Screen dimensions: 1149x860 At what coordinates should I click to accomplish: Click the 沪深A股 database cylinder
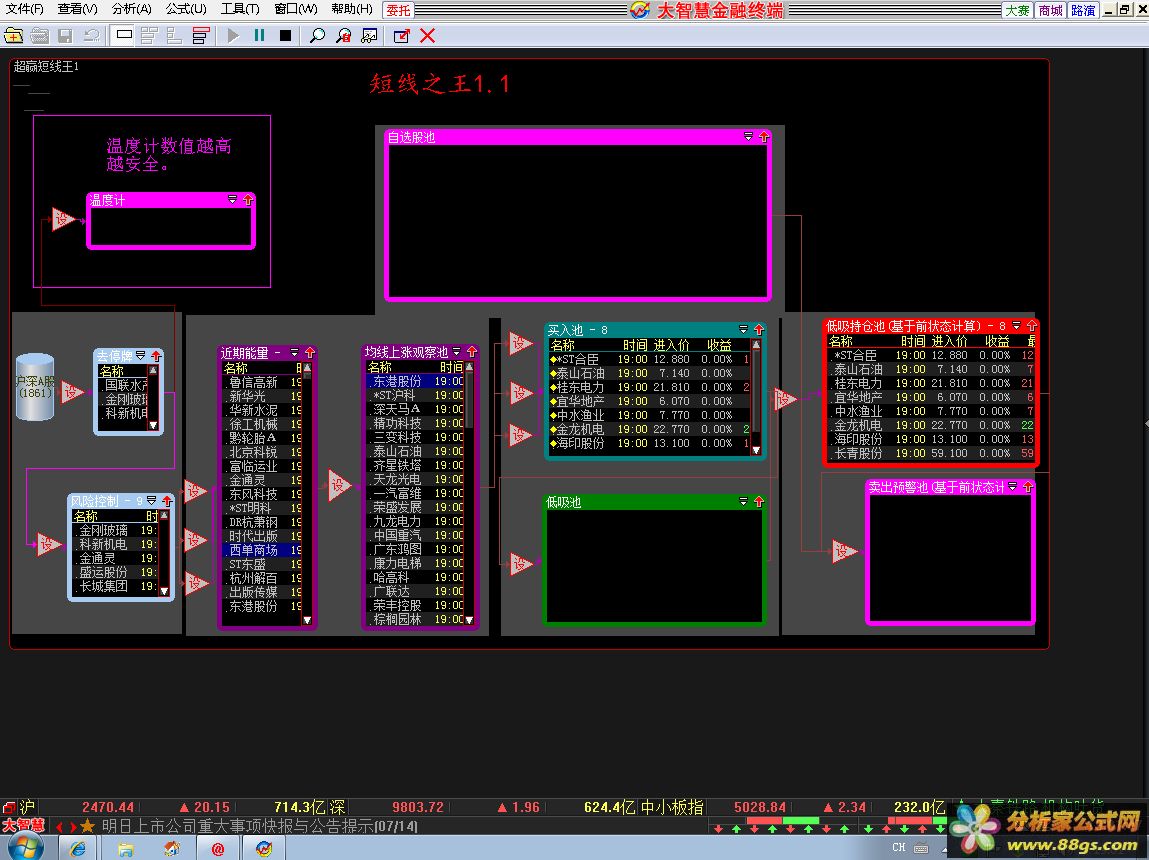click(x=35, y=387)
